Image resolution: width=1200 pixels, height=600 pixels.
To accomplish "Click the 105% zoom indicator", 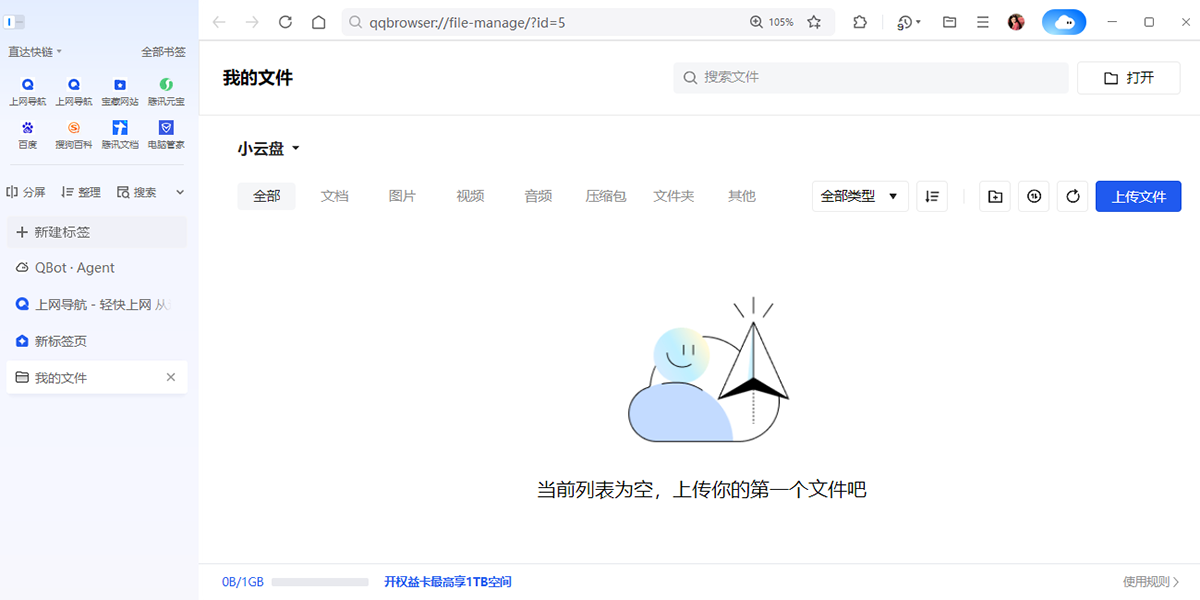I will pyautogui.click(x=772, y=22).
